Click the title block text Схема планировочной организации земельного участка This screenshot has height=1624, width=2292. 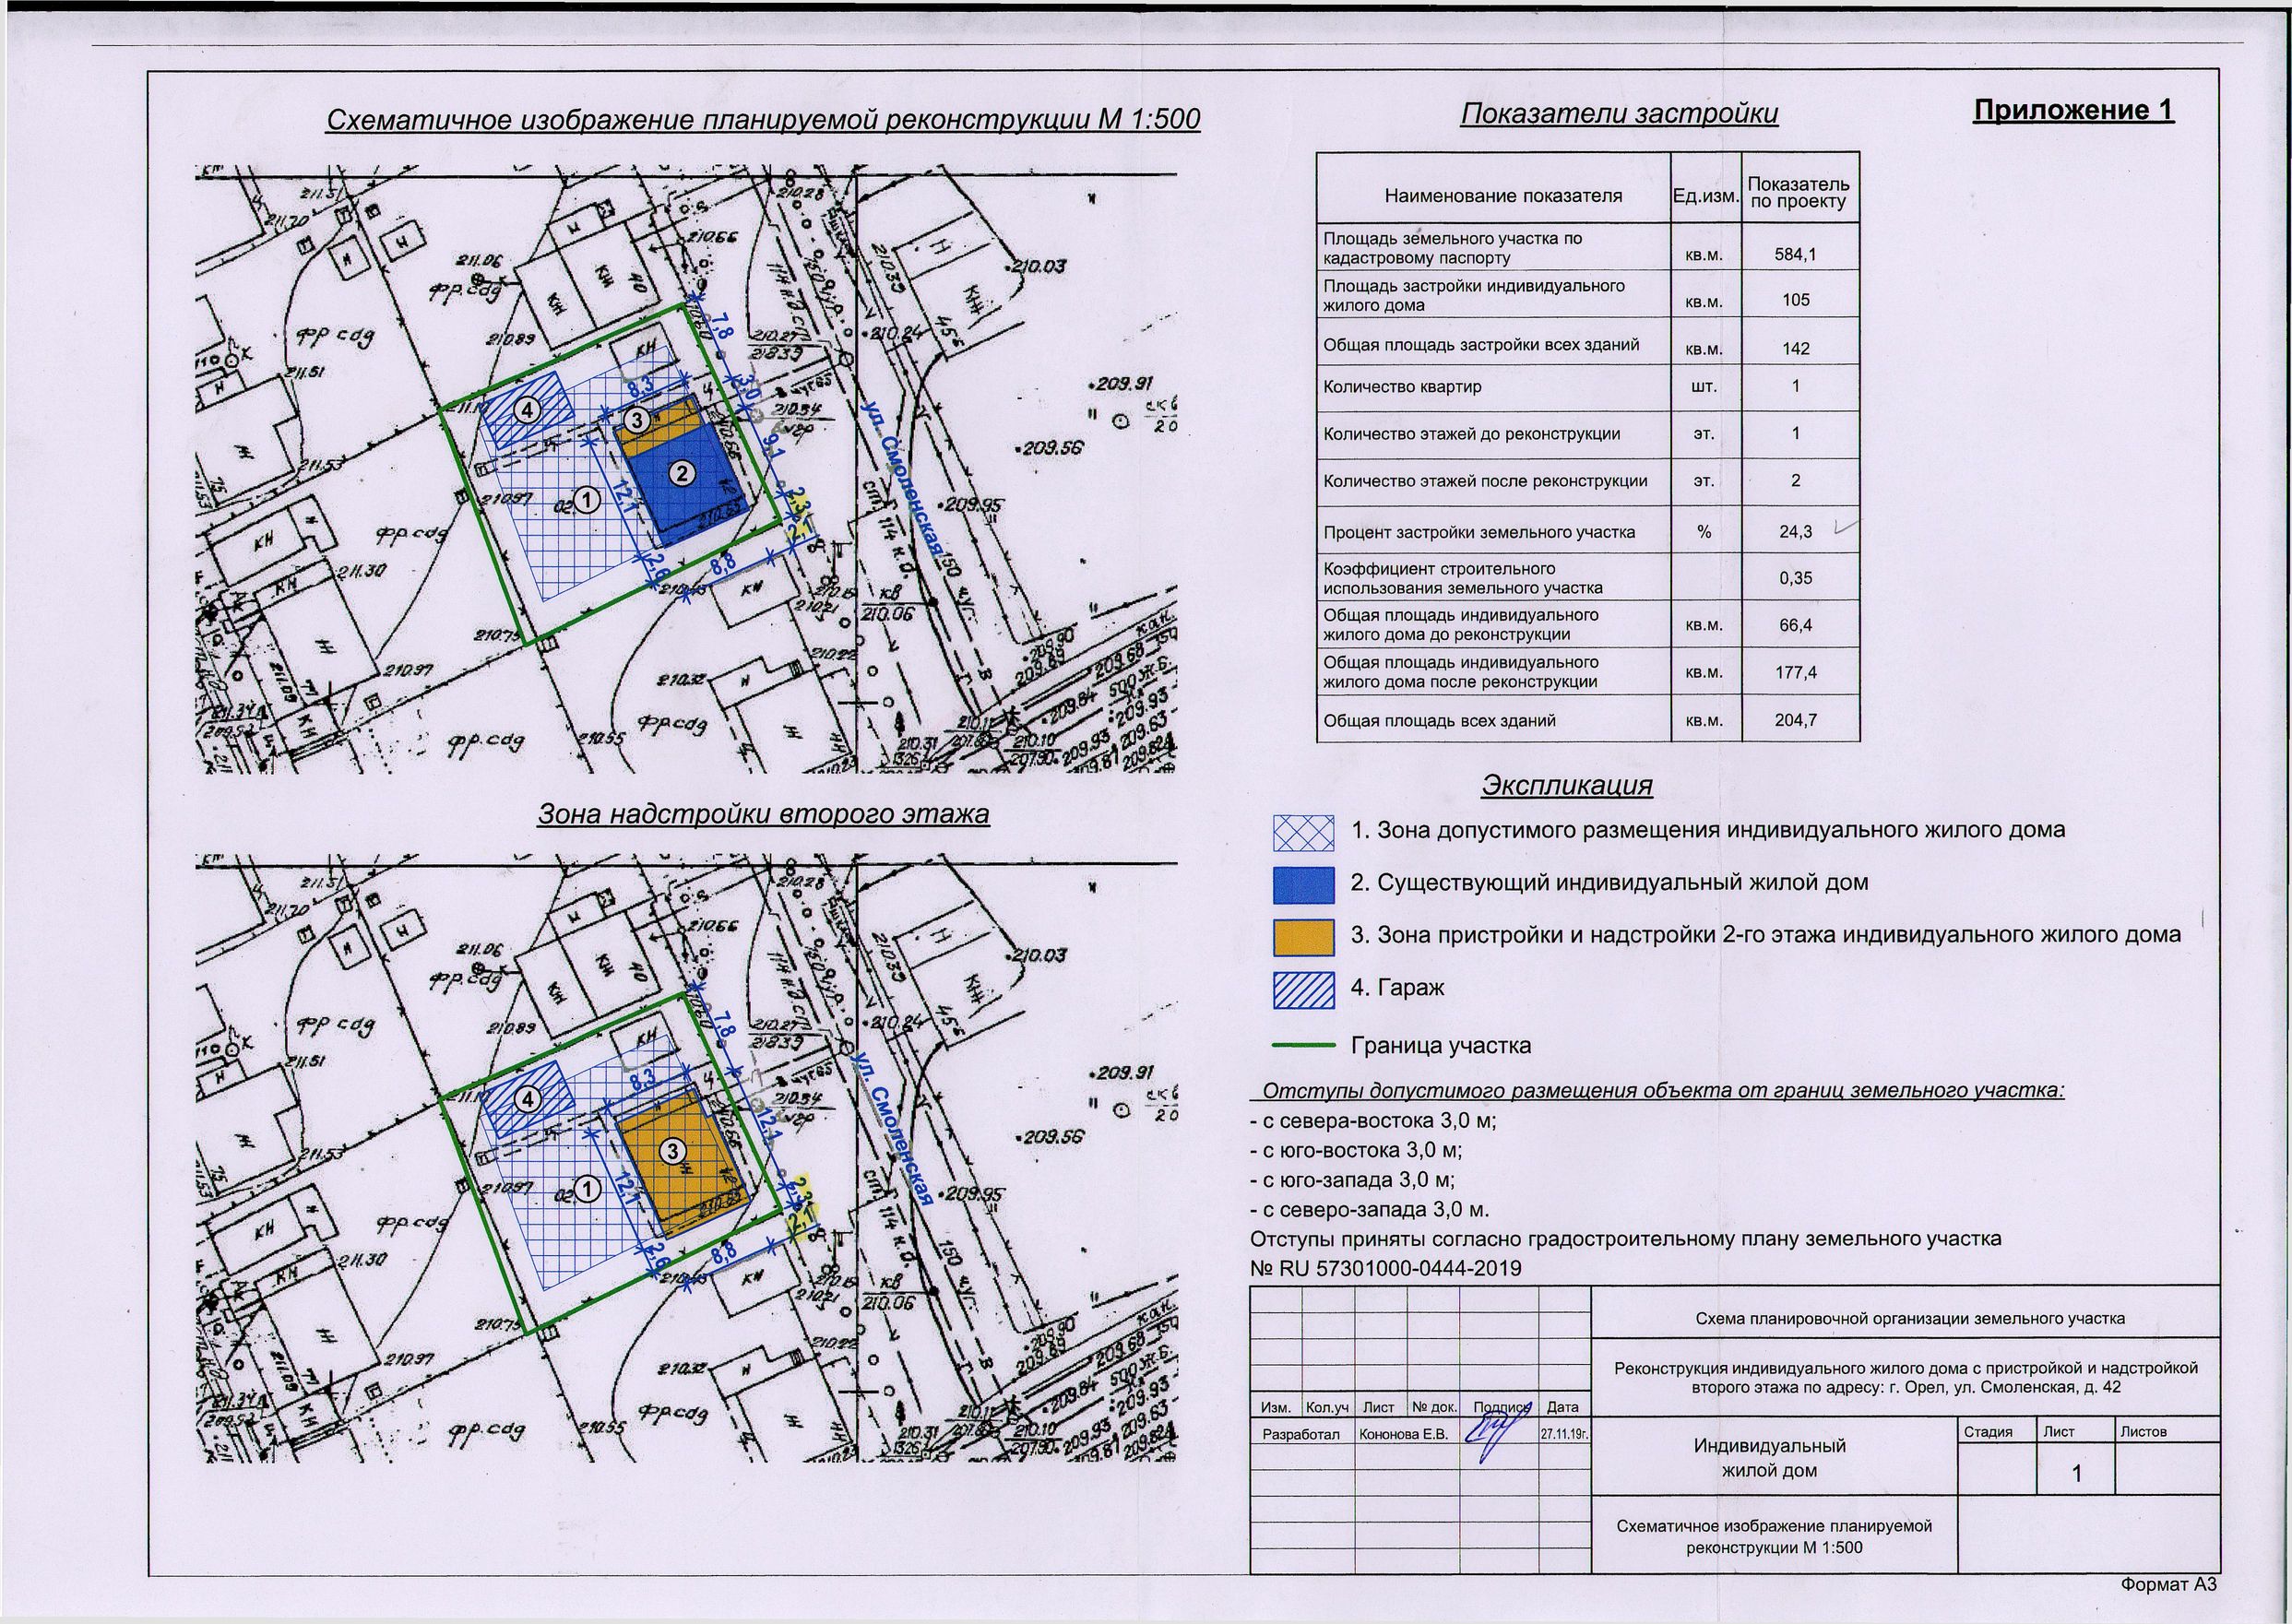(x=1910, y=1319)
